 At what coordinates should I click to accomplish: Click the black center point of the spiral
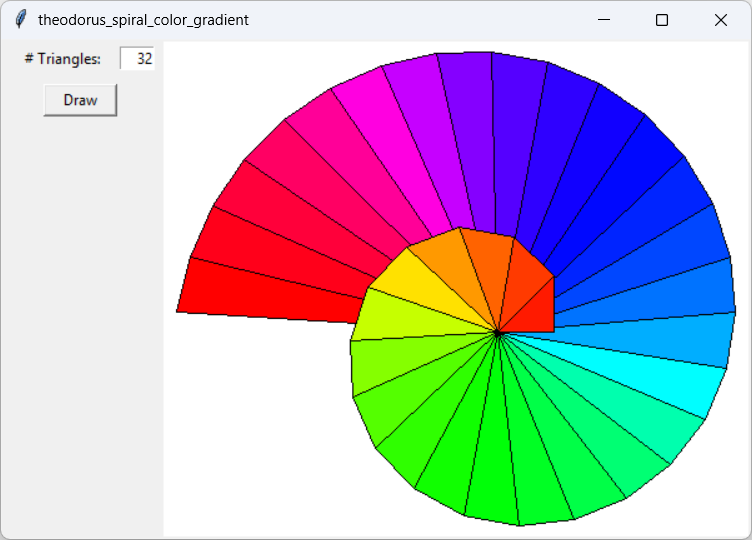coord(497,333)
